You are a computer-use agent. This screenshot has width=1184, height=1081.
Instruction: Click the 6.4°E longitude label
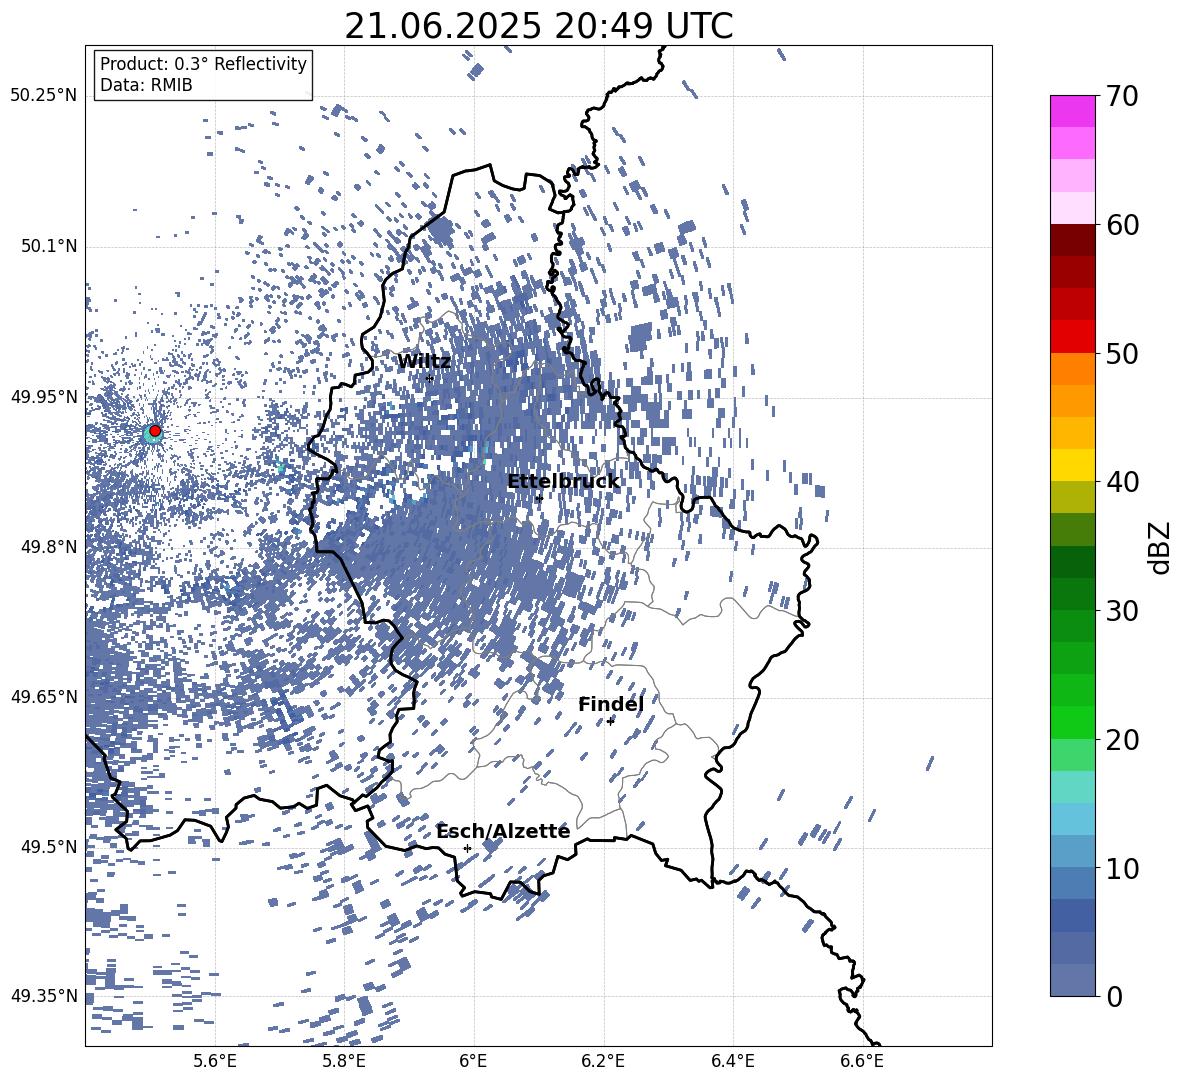point(732,1061)
